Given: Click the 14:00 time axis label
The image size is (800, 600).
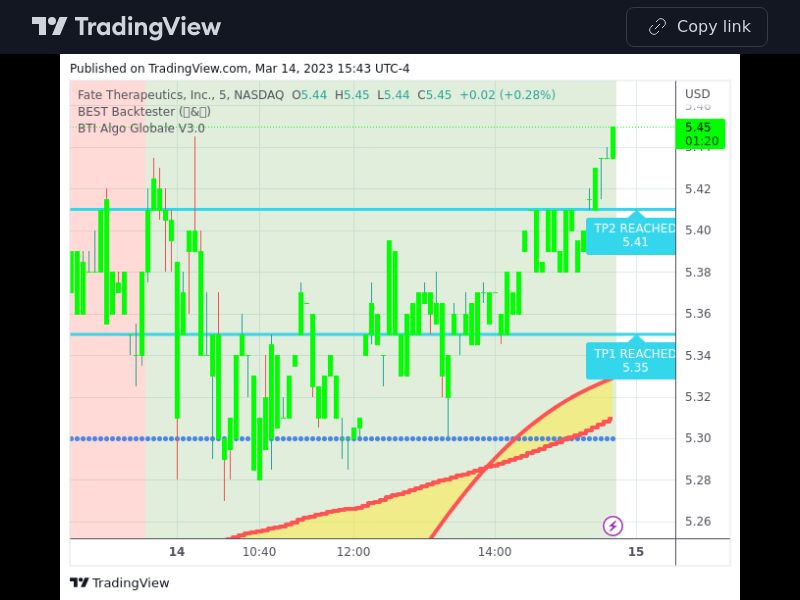Looking at the screenshot, I should click(494, 552).
